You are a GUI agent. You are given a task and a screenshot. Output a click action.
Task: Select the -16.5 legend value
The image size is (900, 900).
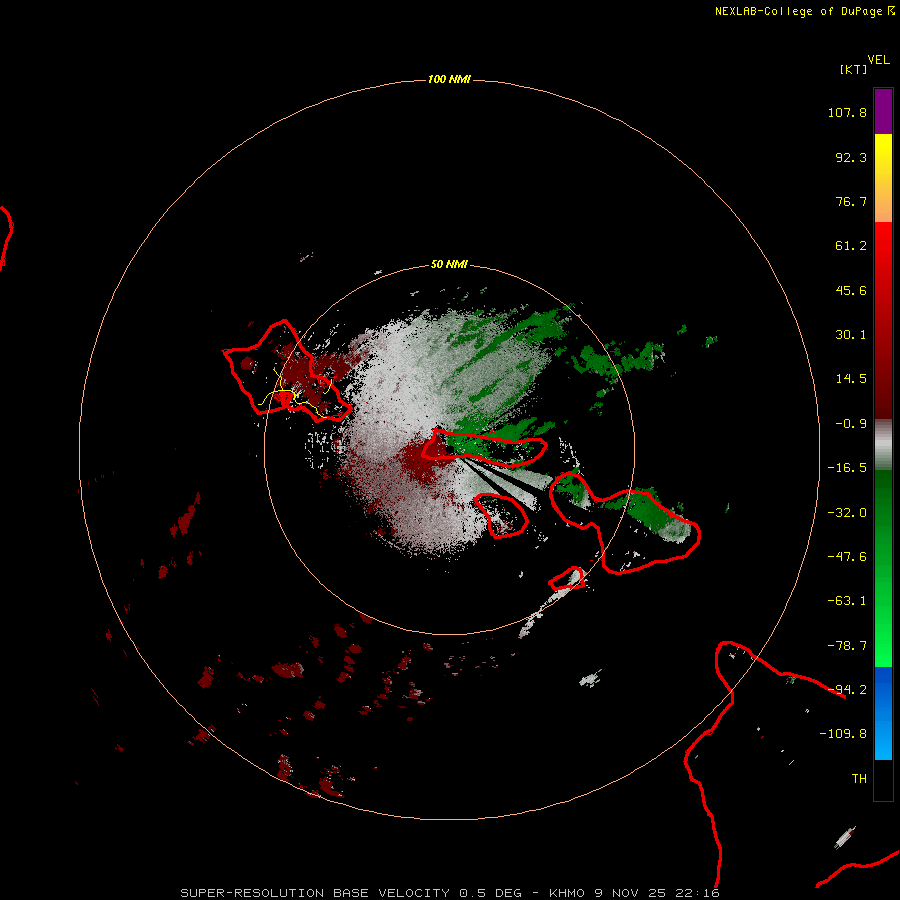click(x=847, y=468)
